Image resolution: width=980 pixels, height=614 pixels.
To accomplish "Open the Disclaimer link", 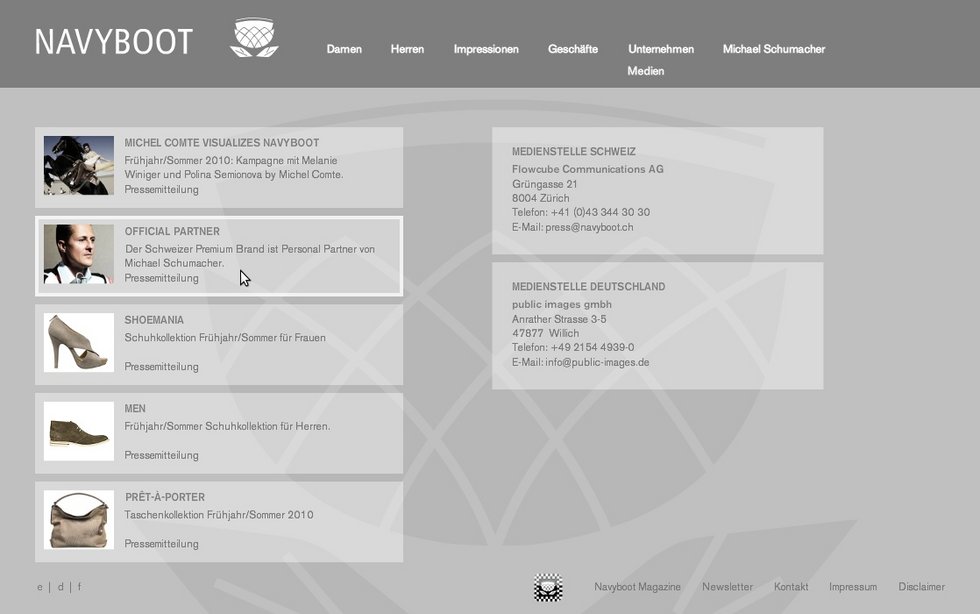I will click(922, 587).
